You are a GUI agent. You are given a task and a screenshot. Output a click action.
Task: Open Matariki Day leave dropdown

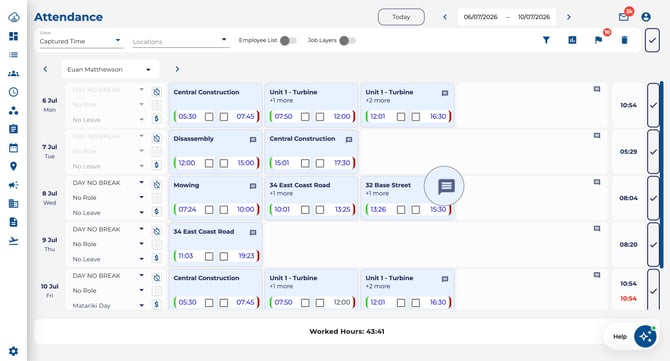(108, 305)
